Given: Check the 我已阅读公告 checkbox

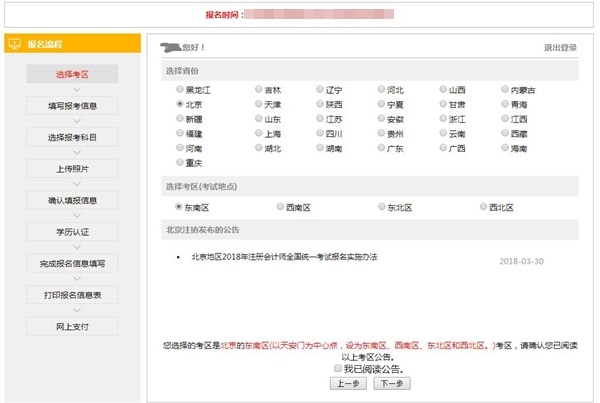Looking at the screenshot, I should 340,369.
